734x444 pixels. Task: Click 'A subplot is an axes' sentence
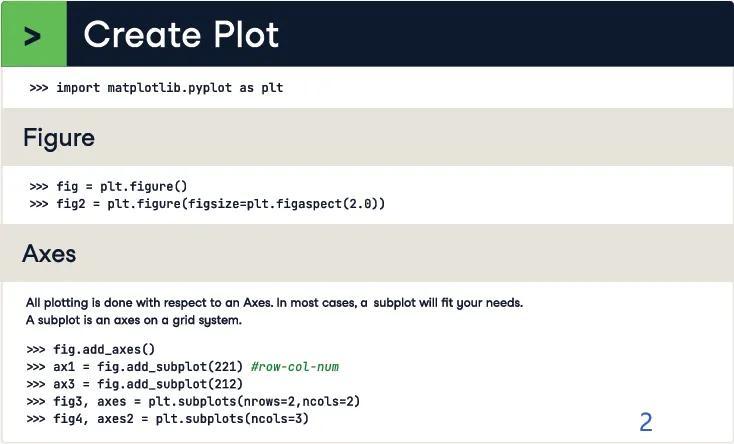click(x=133, y=320)
